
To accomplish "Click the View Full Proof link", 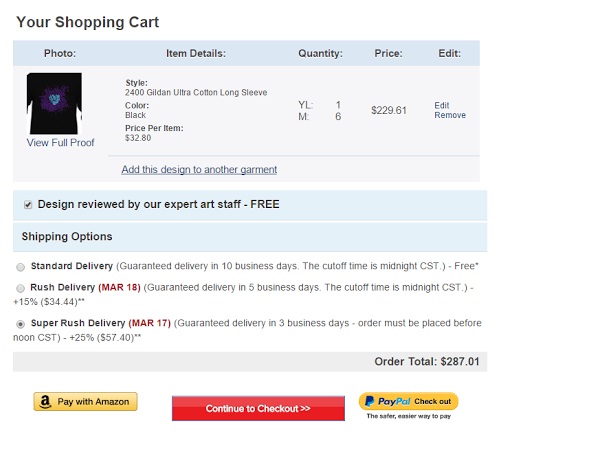I will tap(60, 143).
